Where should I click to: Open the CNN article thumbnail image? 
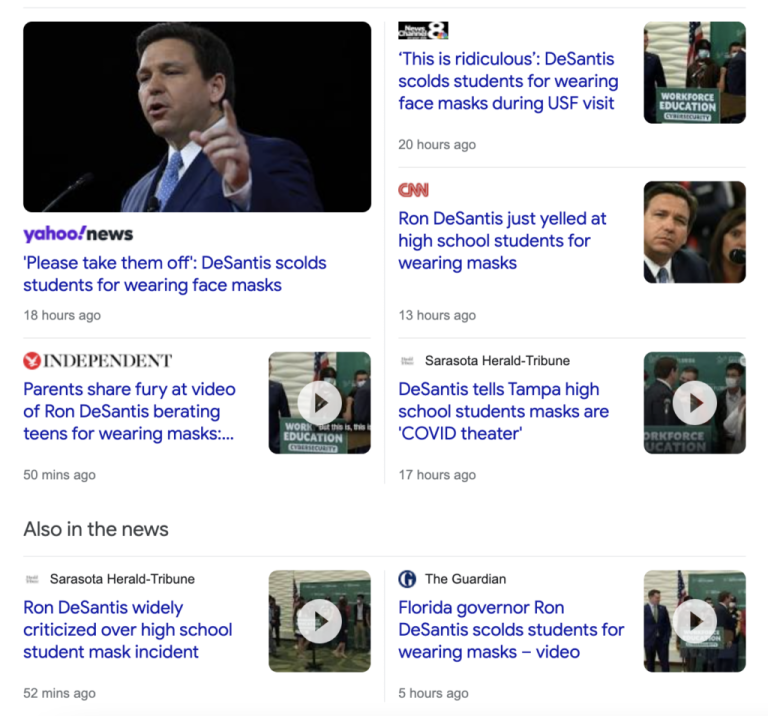click(694, 232)
